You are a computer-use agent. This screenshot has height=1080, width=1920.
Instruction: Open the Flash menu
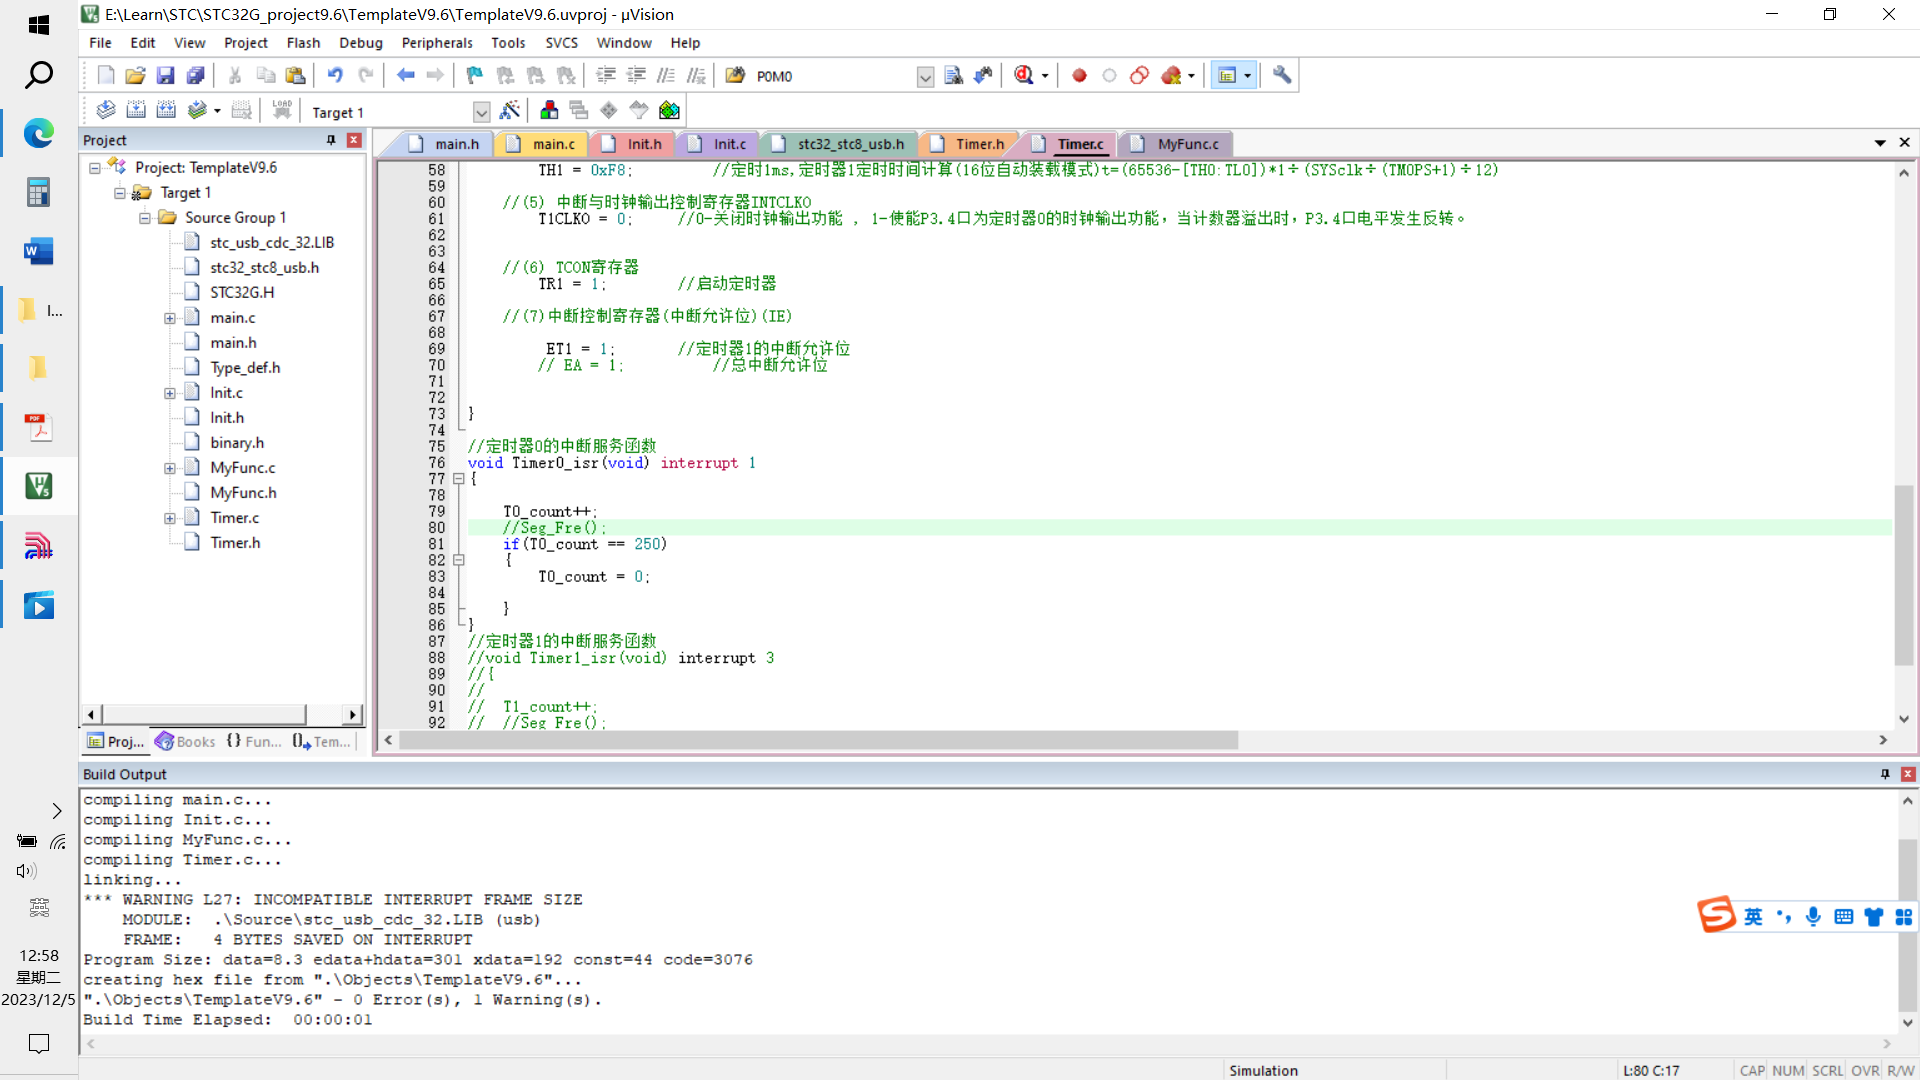303,43
